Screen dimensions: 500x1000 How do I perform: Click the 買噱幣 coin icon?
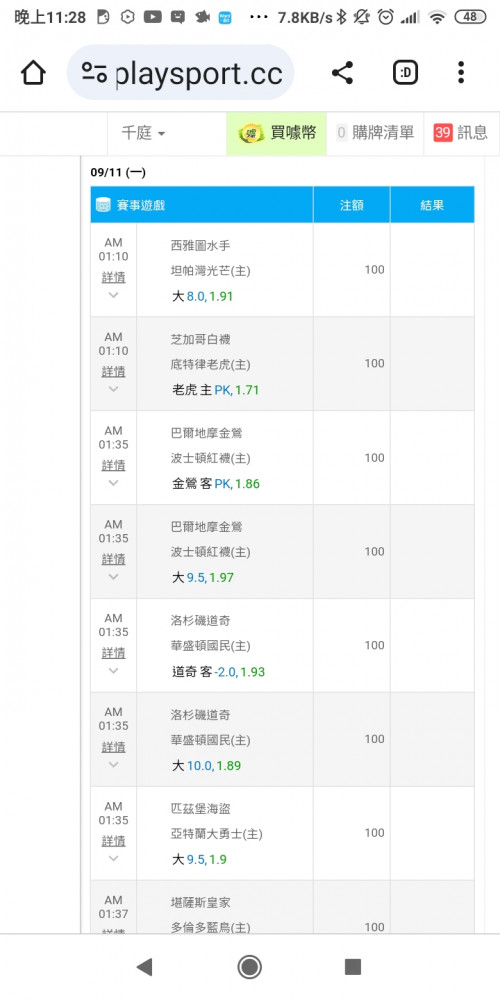pyautogui.click(x=250, y=133)
